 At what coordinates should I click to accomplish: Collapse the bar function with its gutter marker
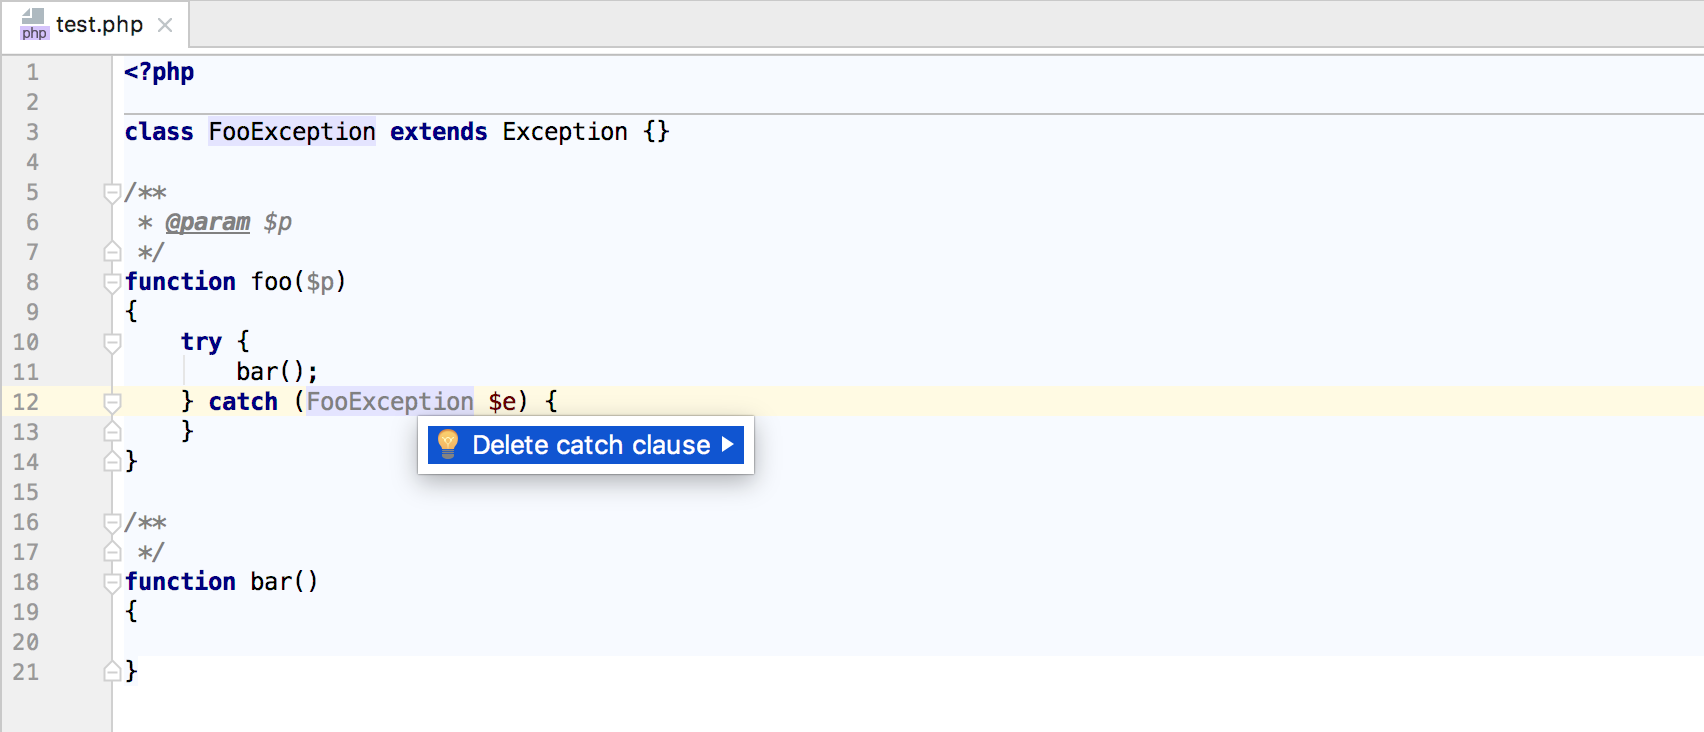[112, 582]
